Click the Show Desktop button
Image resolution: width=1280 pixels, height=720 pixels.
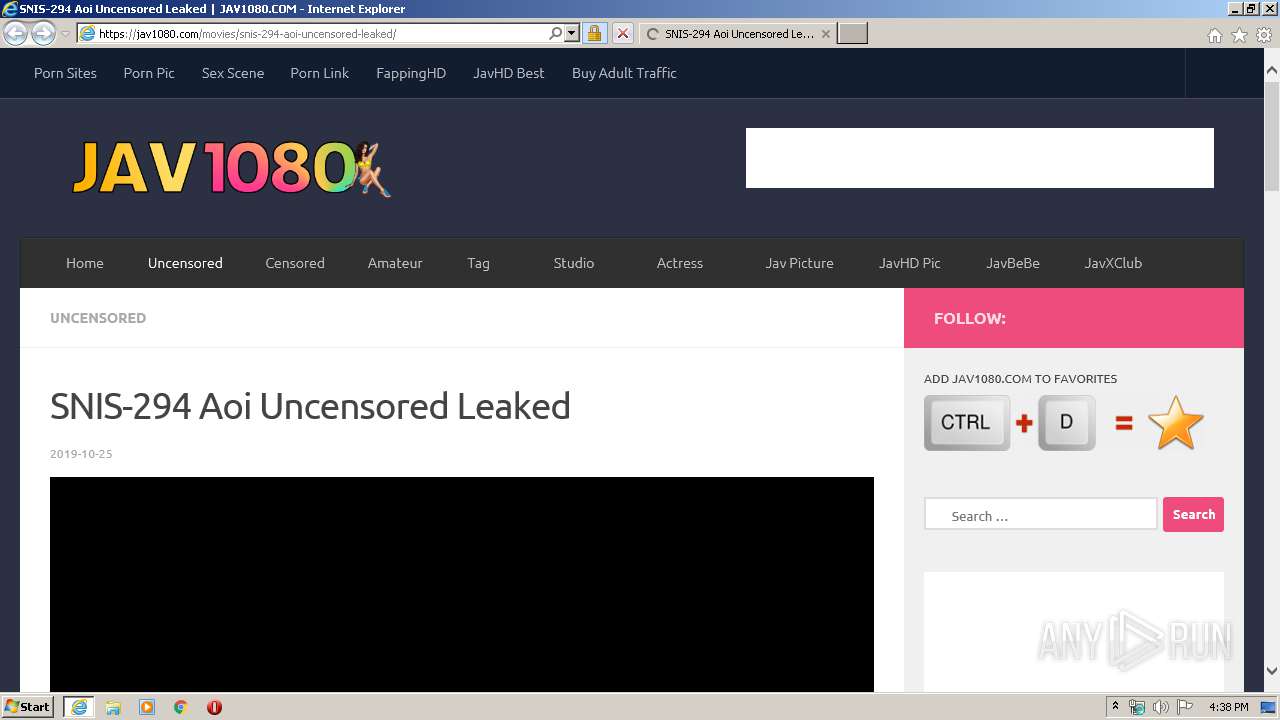1269,707
